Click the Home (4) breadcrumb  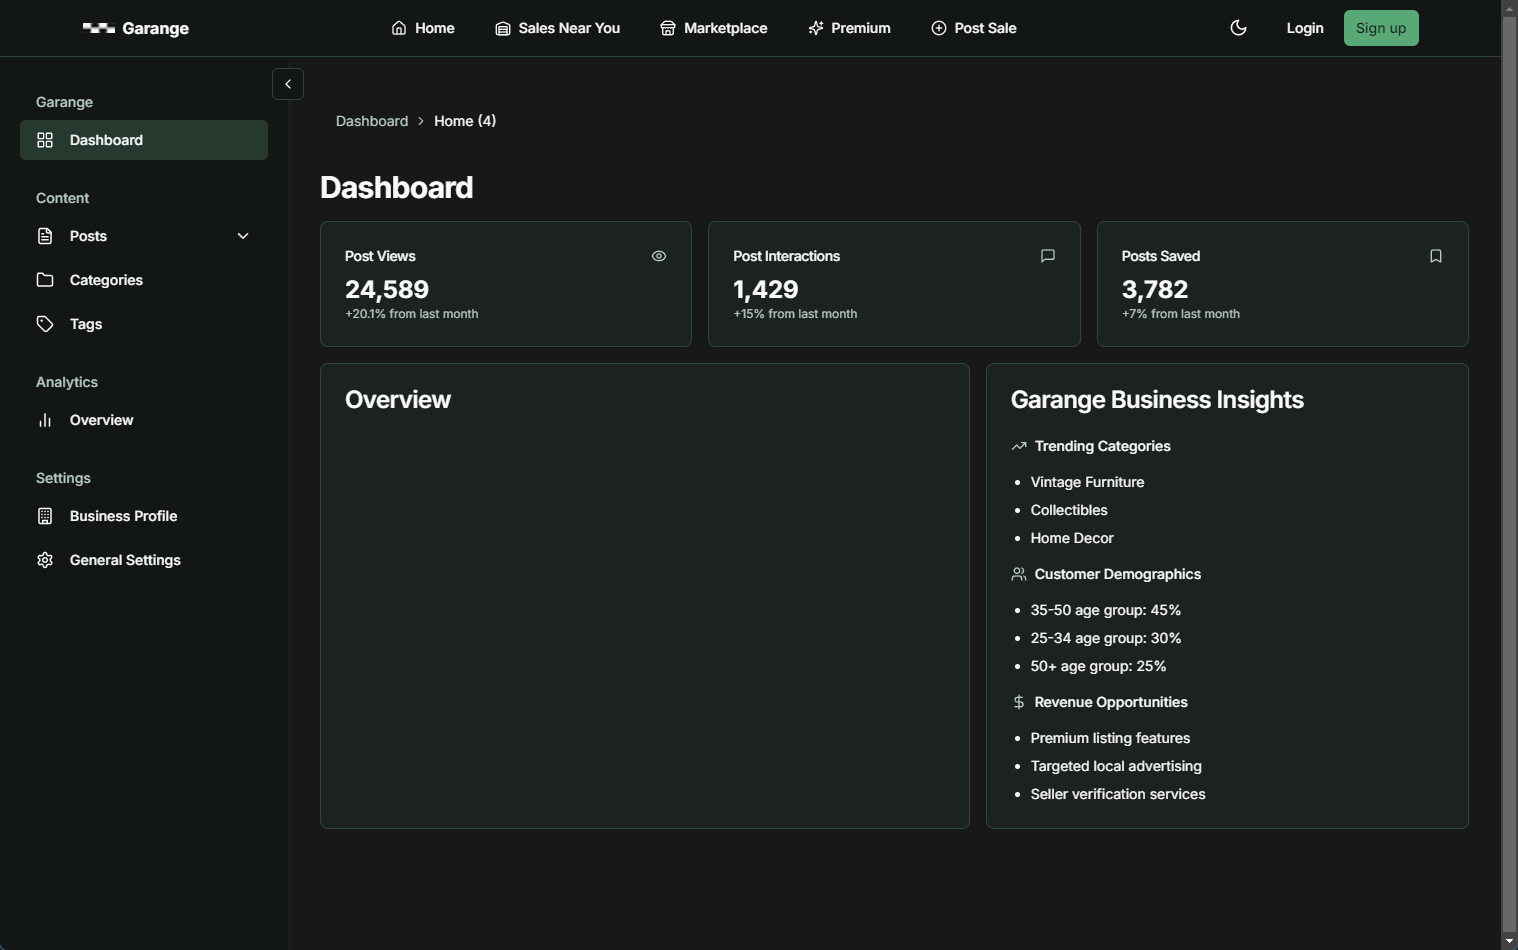[x=465, y=121]
